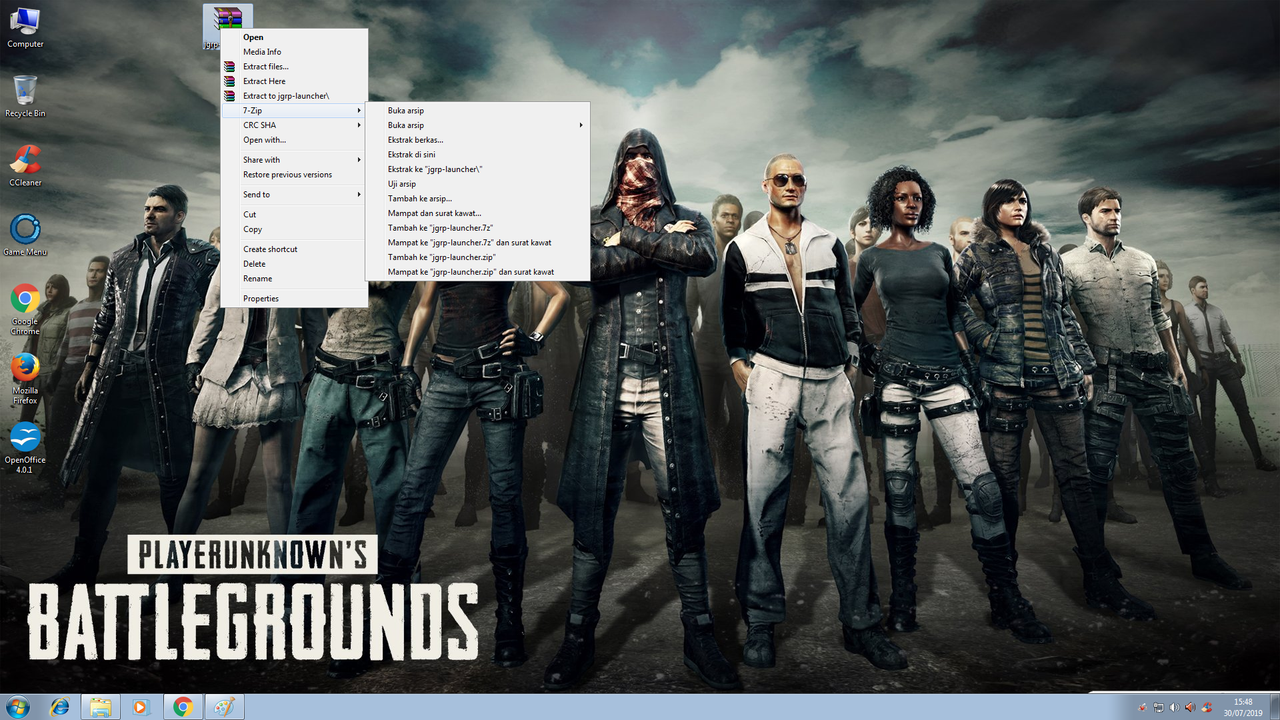The height and width of the screenshot is (720, 1280).
Task: Choose Restore previous versions
Action: (x=294, y=174)
